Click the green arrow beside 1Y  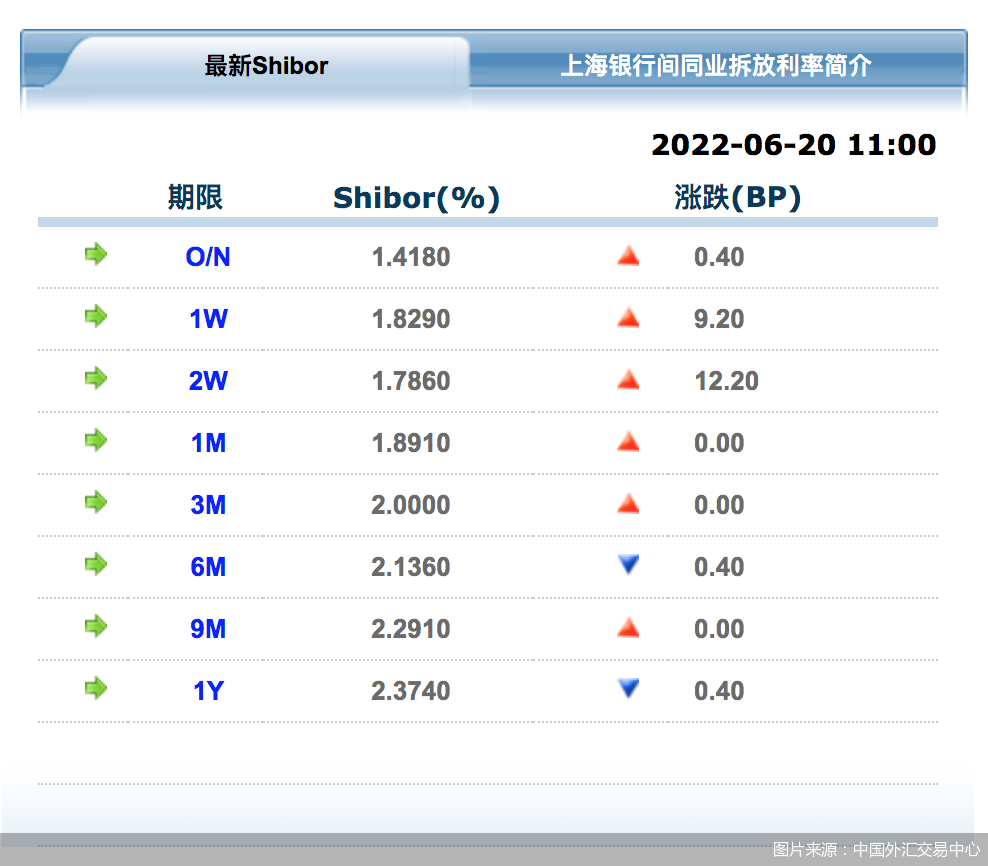point(95,689)
